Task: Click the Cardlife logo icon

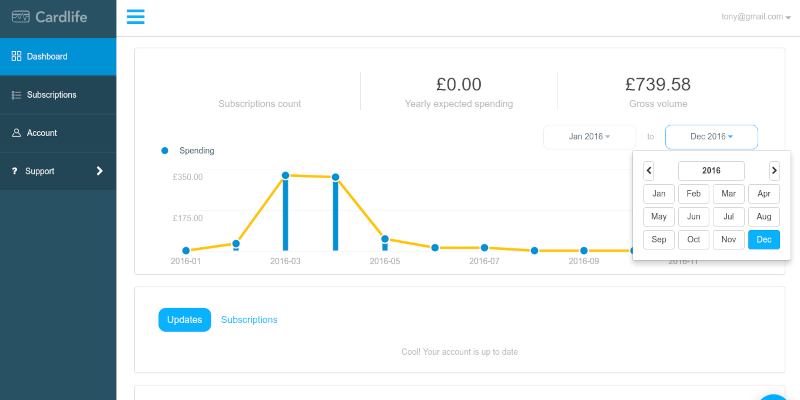Action: tap(20, 17)
